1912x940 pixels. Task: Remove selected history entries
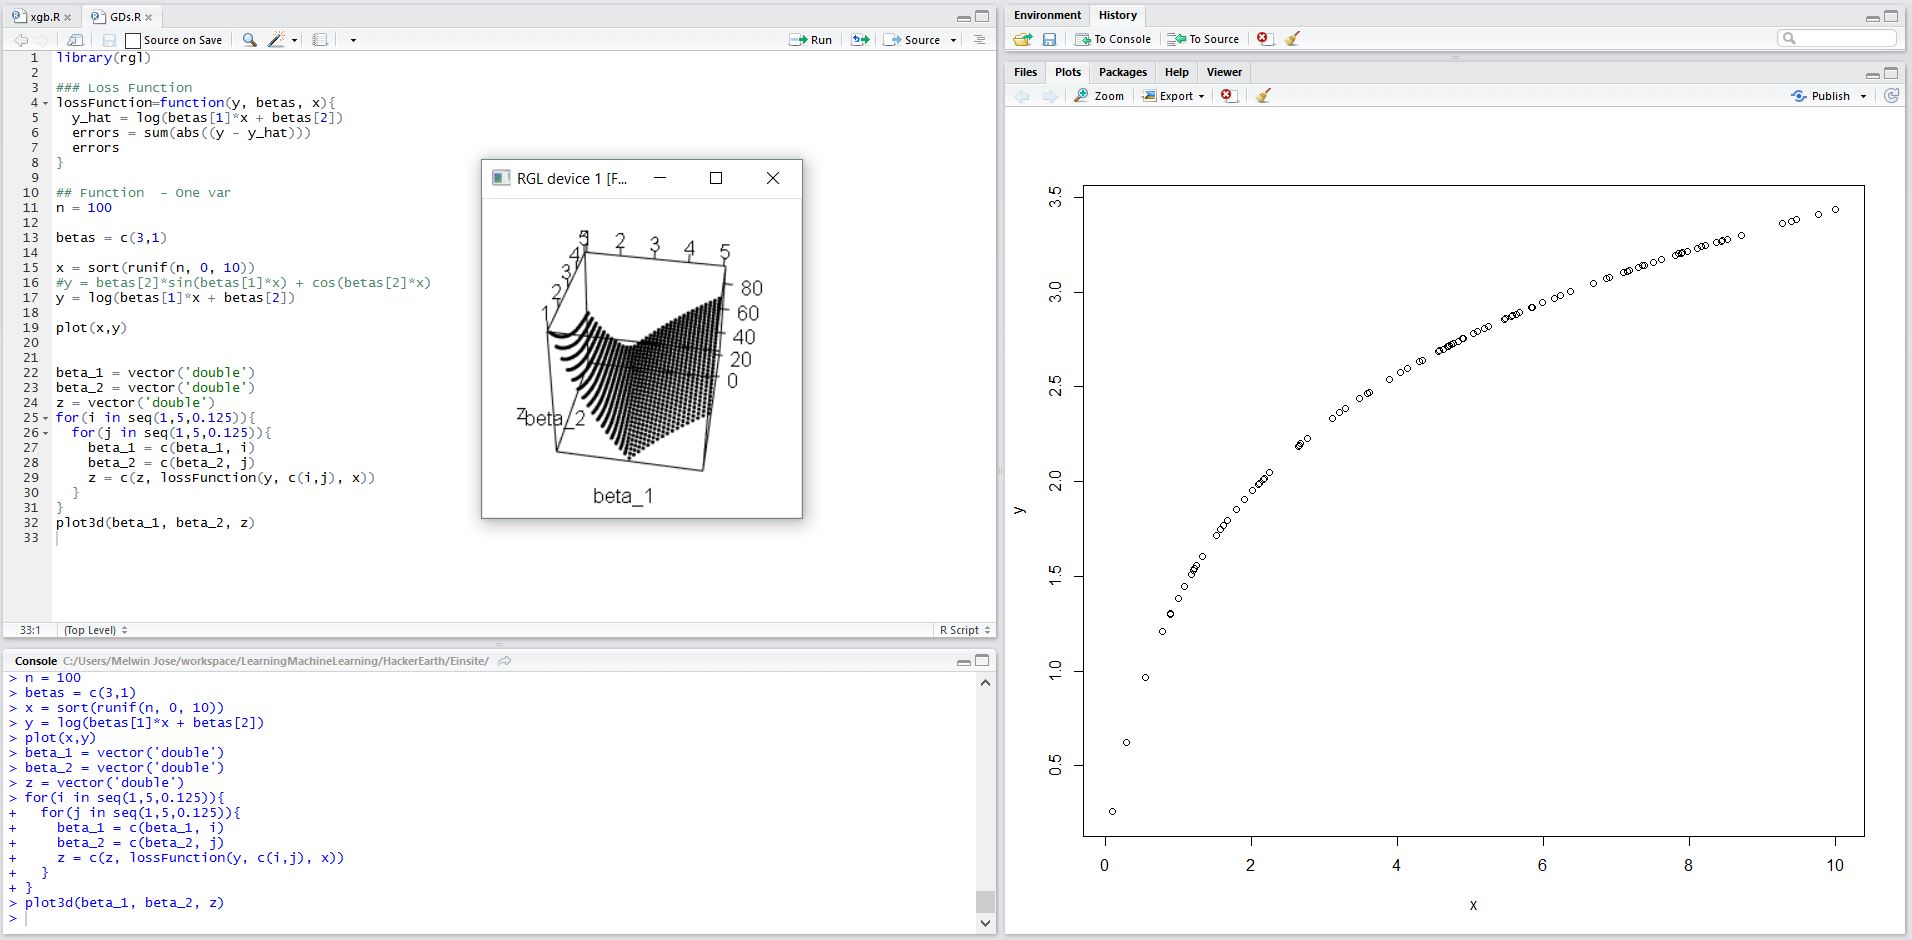tap(1264, 38)
